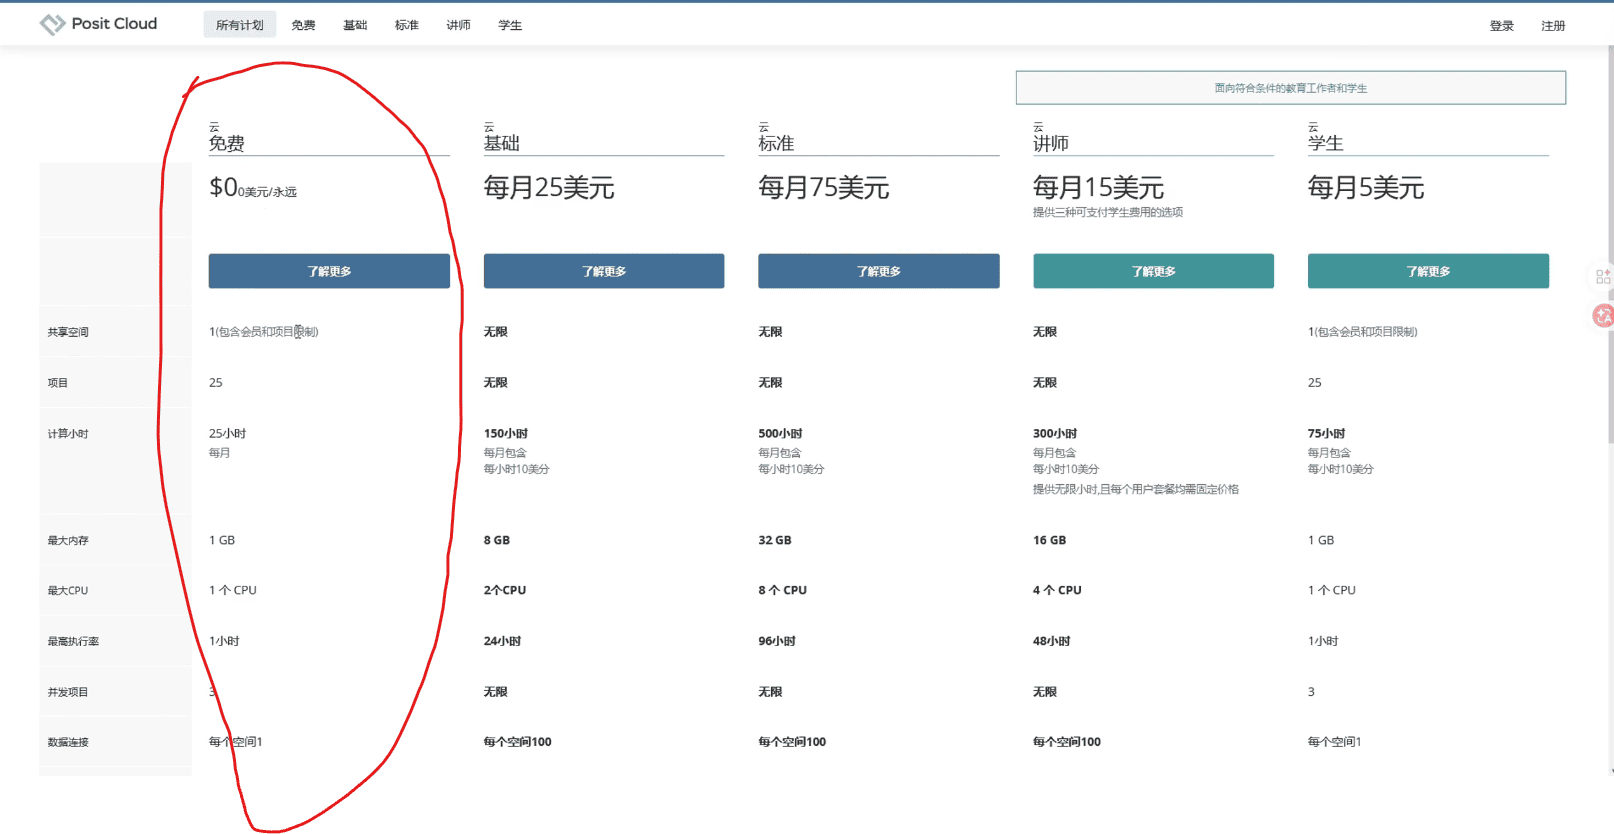
Task: Click the page vertical scrollbar
Action: point(1609,245)
